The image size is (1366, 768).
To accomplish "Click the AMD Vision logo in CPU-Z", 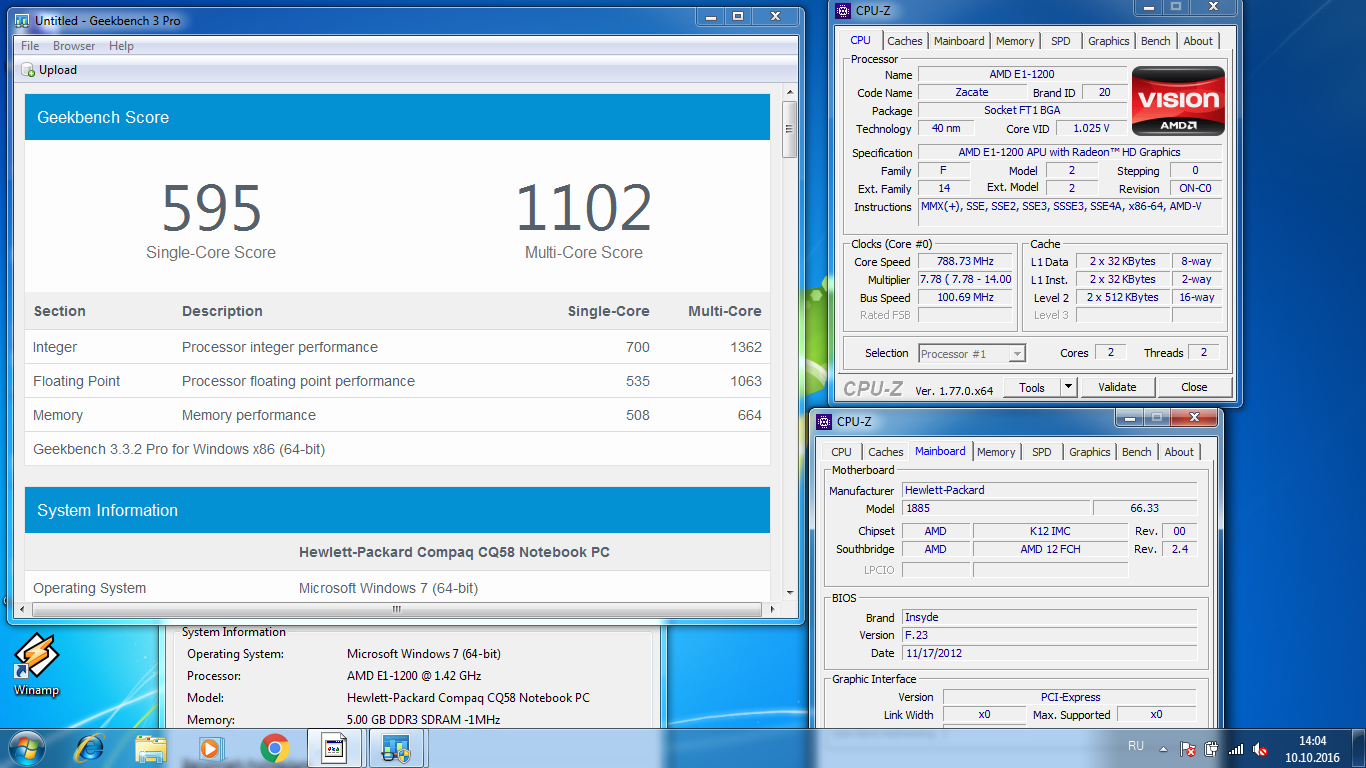I will pyautogui.click(x=1178, y=101).
